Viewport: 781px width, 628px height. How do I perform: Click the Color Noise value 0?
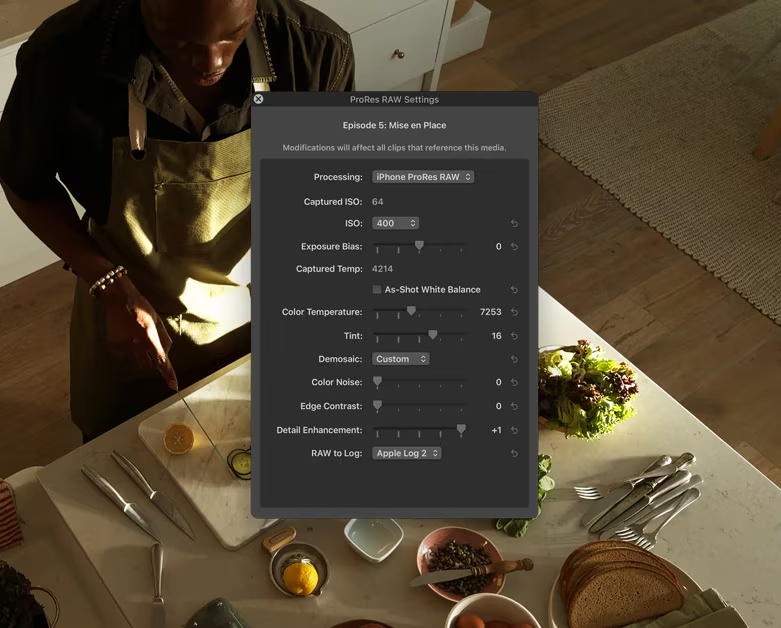click(499, 382)
